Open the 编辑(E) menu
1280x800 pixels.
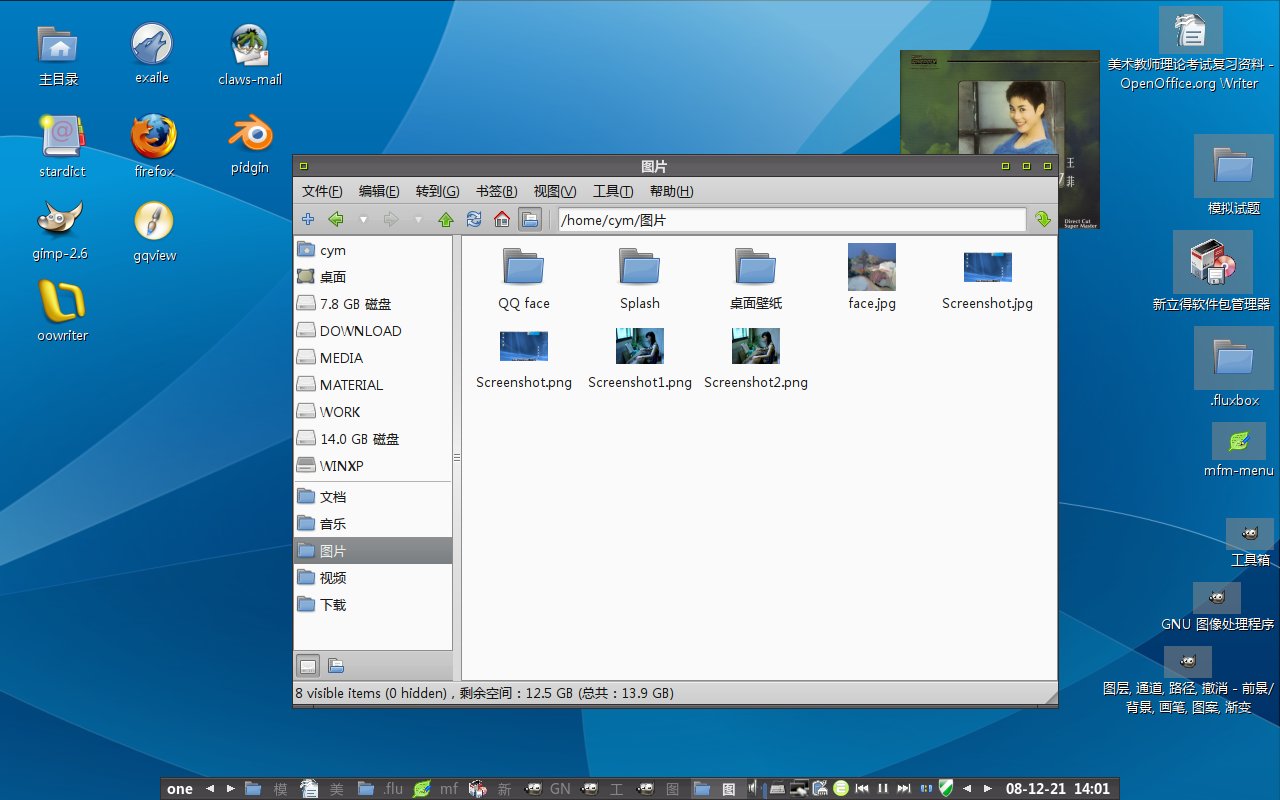[379, 191]
